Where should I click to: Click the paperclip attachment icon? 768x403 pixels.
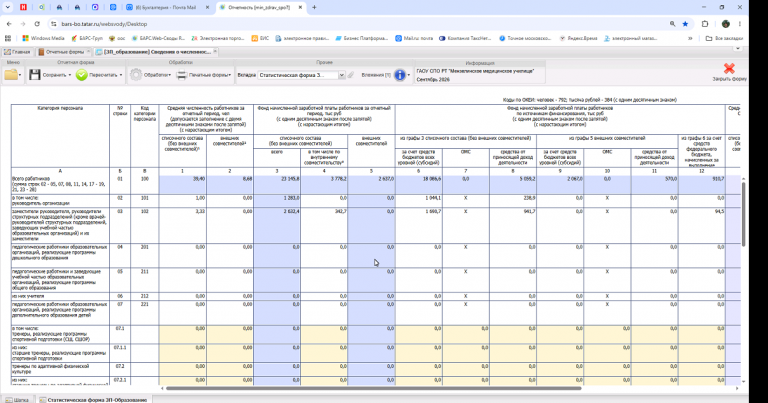(x=351, y=75)
